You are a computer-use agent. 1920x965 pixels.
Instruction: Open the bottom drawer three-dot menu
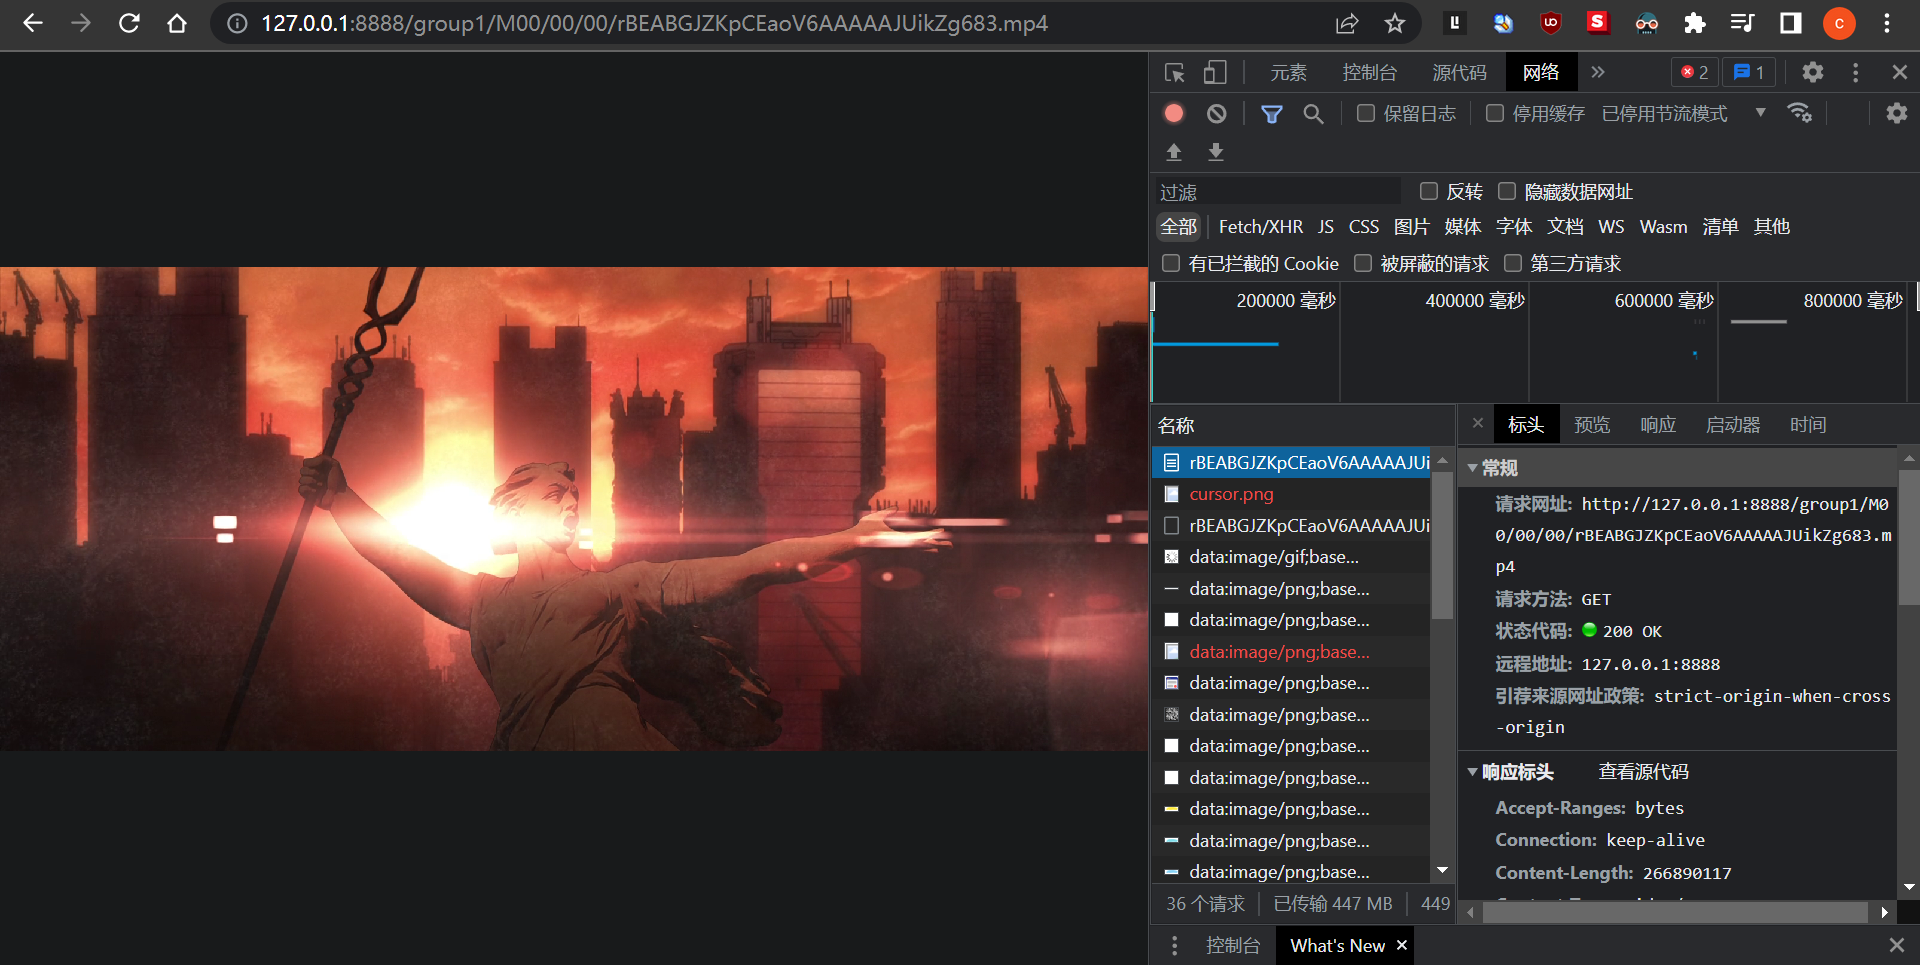click(x=1175, y=945)
